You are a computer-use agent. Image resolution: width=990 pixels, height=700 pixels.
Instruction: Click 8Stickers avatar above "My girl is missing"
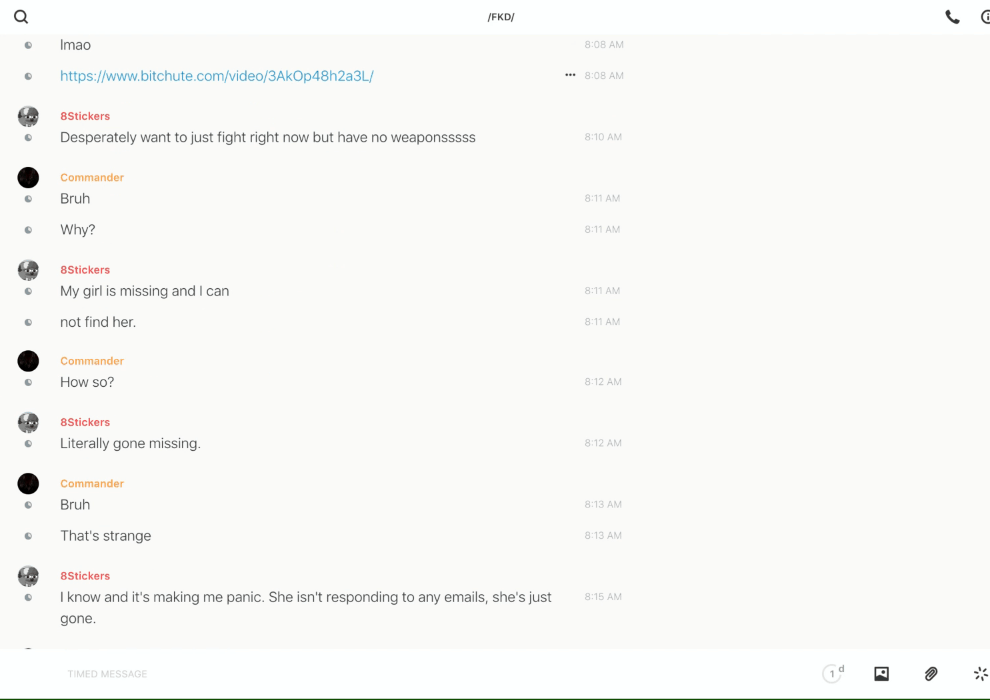(28, 270)
